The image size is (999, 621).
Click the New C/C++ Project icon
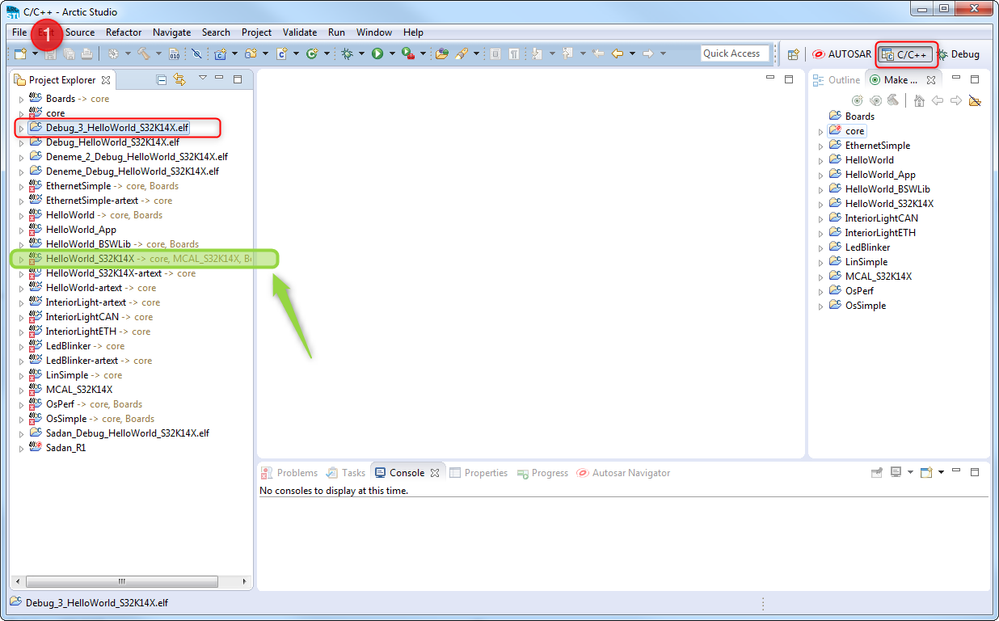pos(220,54)
